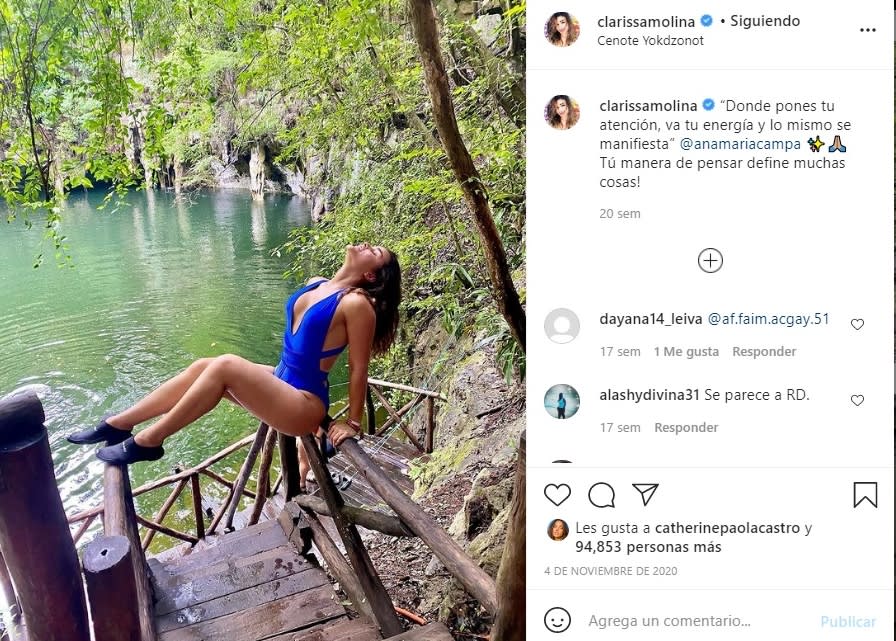896x641 pixels.
Task: Like dayana14_leiva's comment
Action: (857, 324)
